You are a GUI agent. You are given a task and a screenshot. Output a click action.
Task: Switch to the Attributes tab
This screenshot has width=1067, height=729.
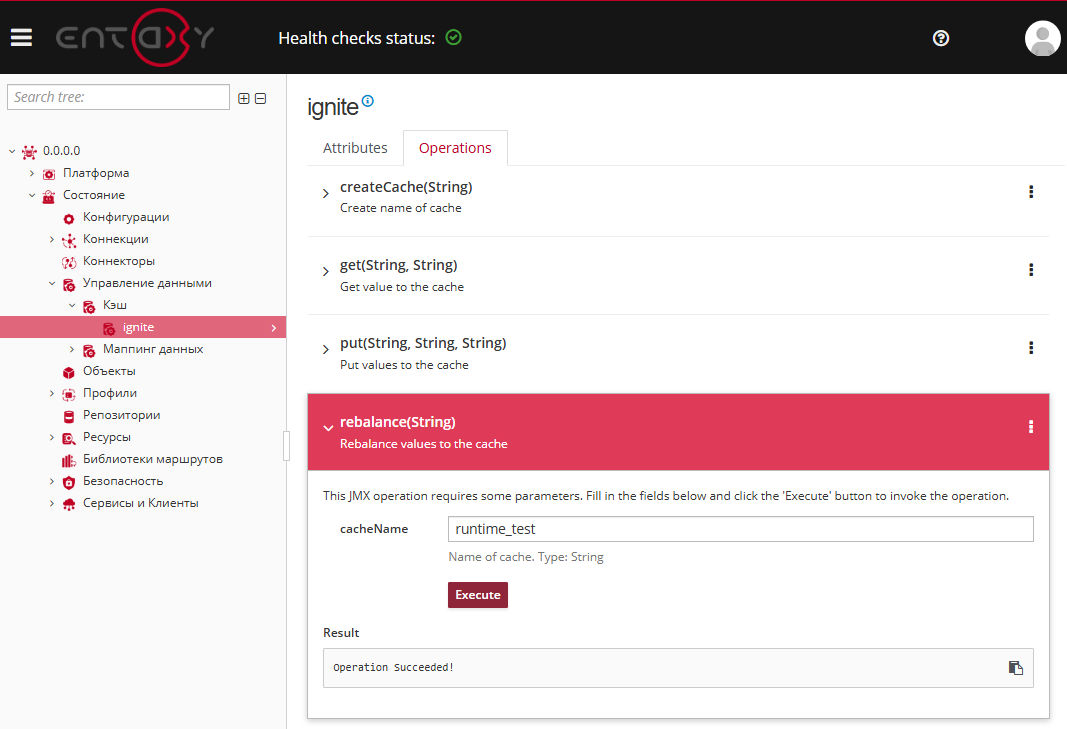tap(355, 148)
